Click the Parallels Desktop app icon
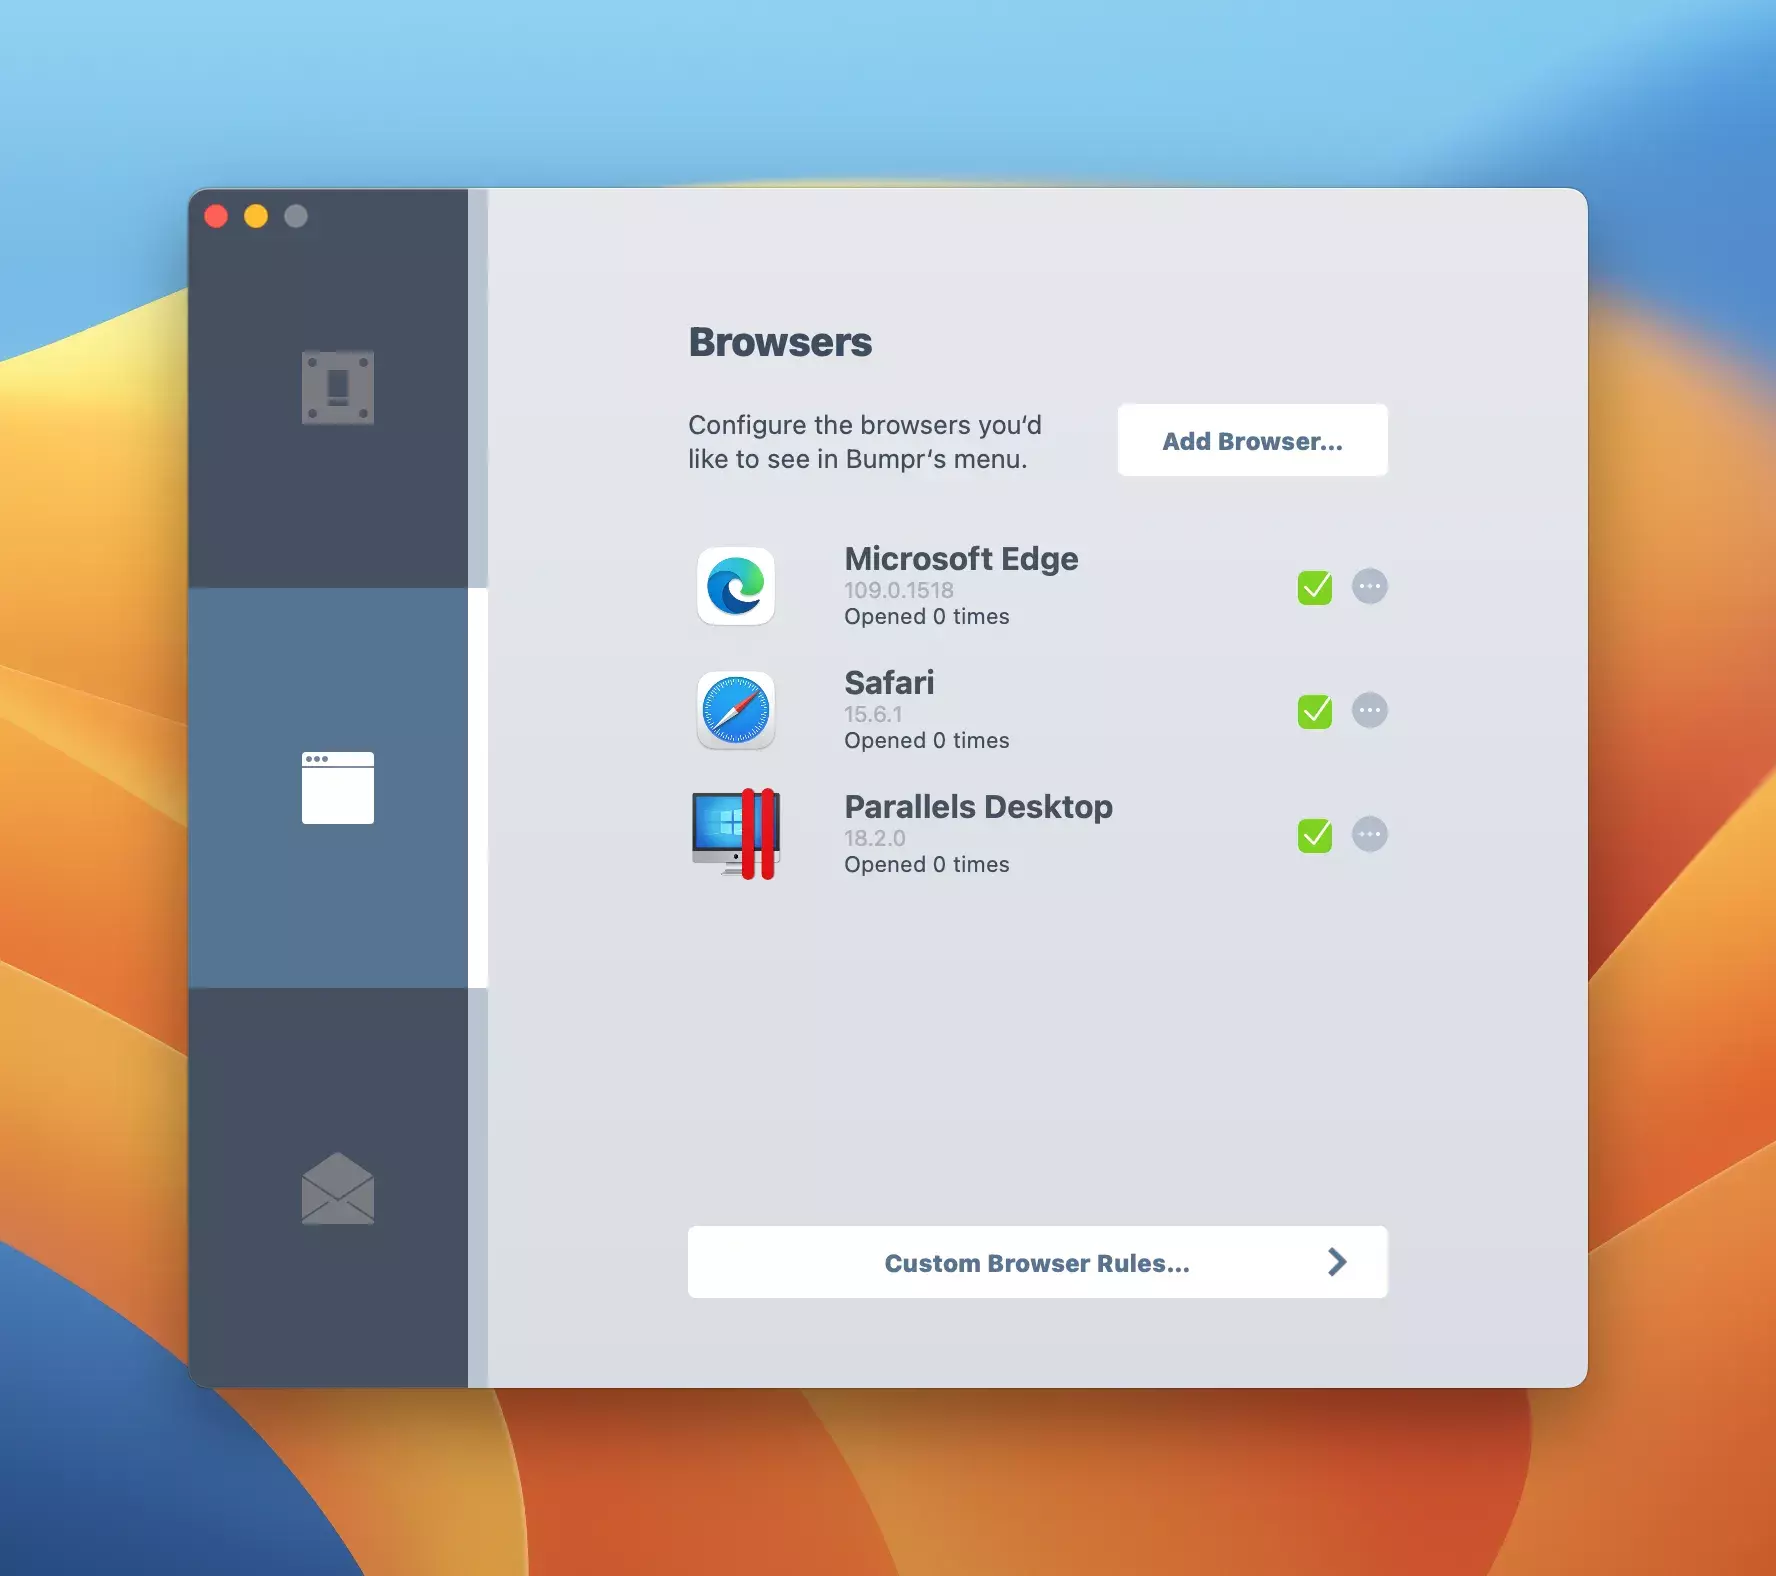Viewport: 1776px width, 1576px height. (x=736, y=834)
